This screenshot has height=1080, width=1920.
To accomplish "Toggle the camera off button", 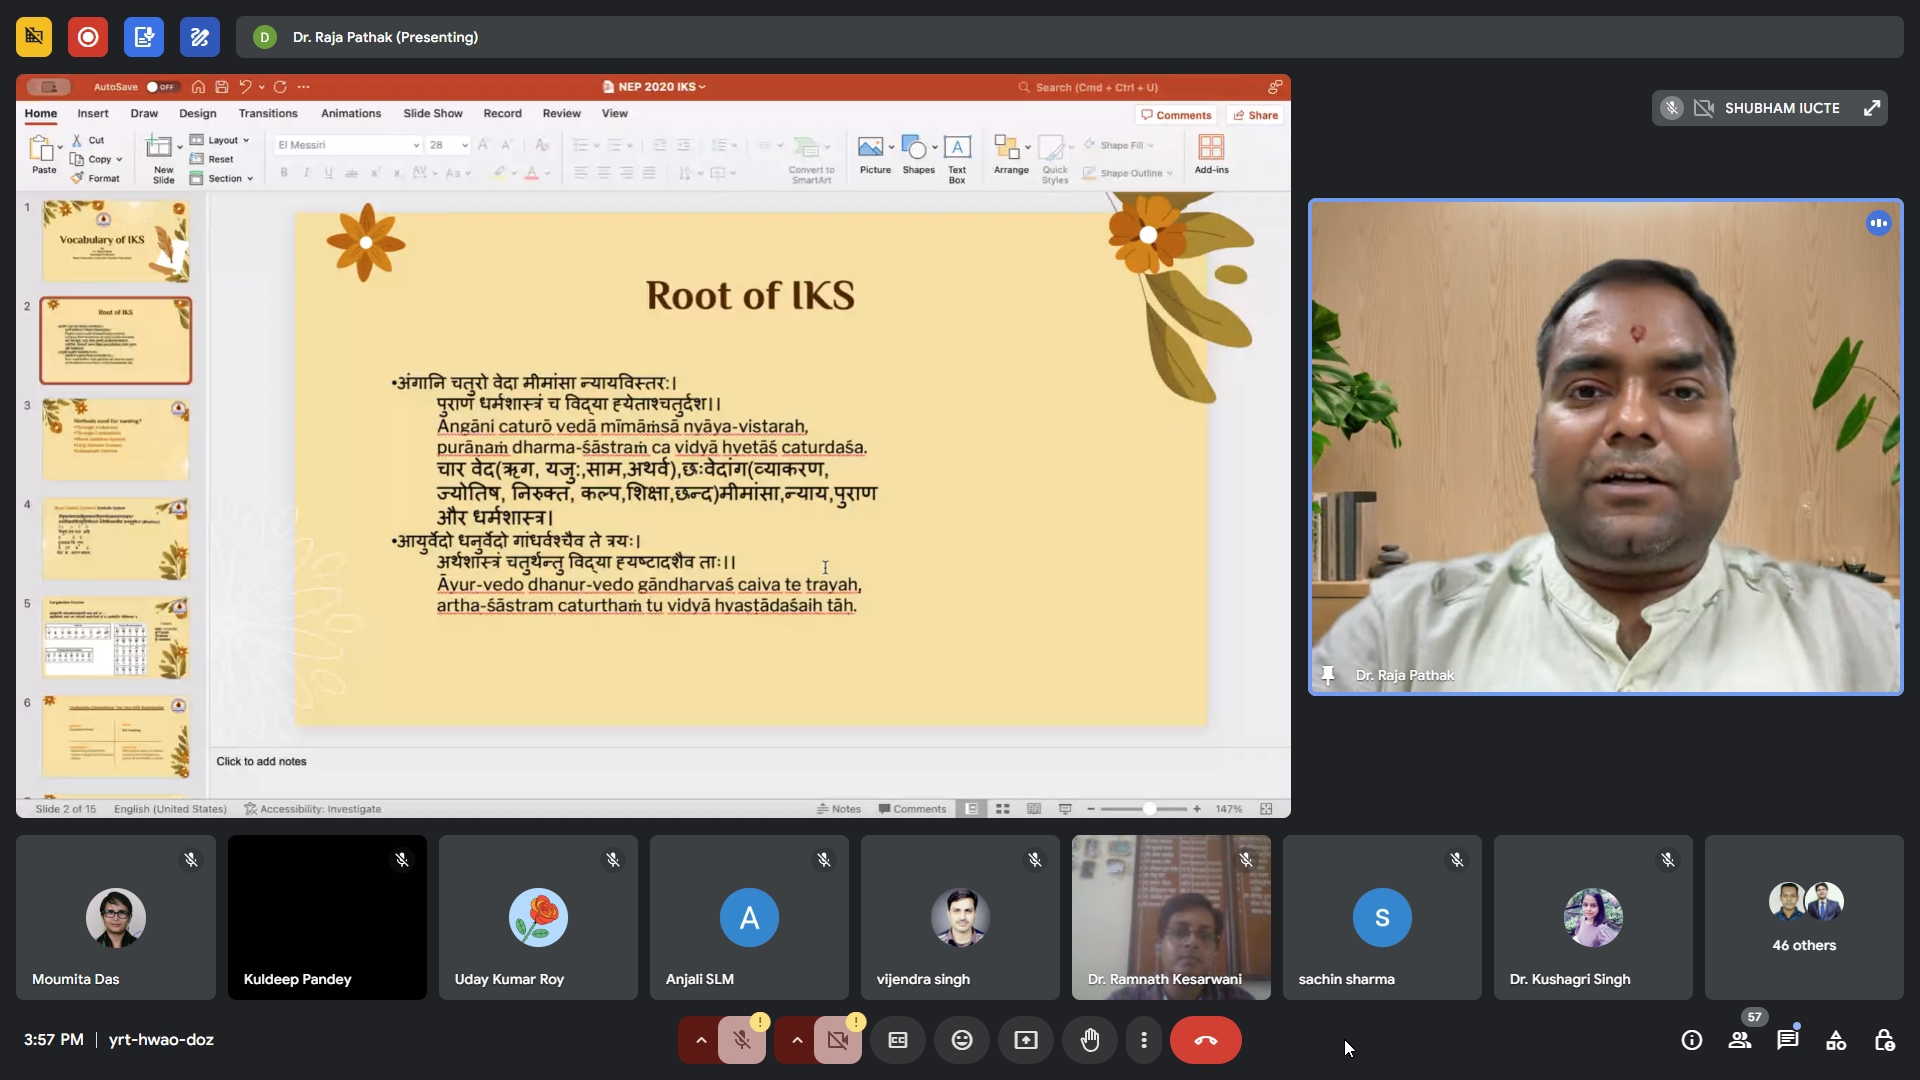I will point(838,1040).
